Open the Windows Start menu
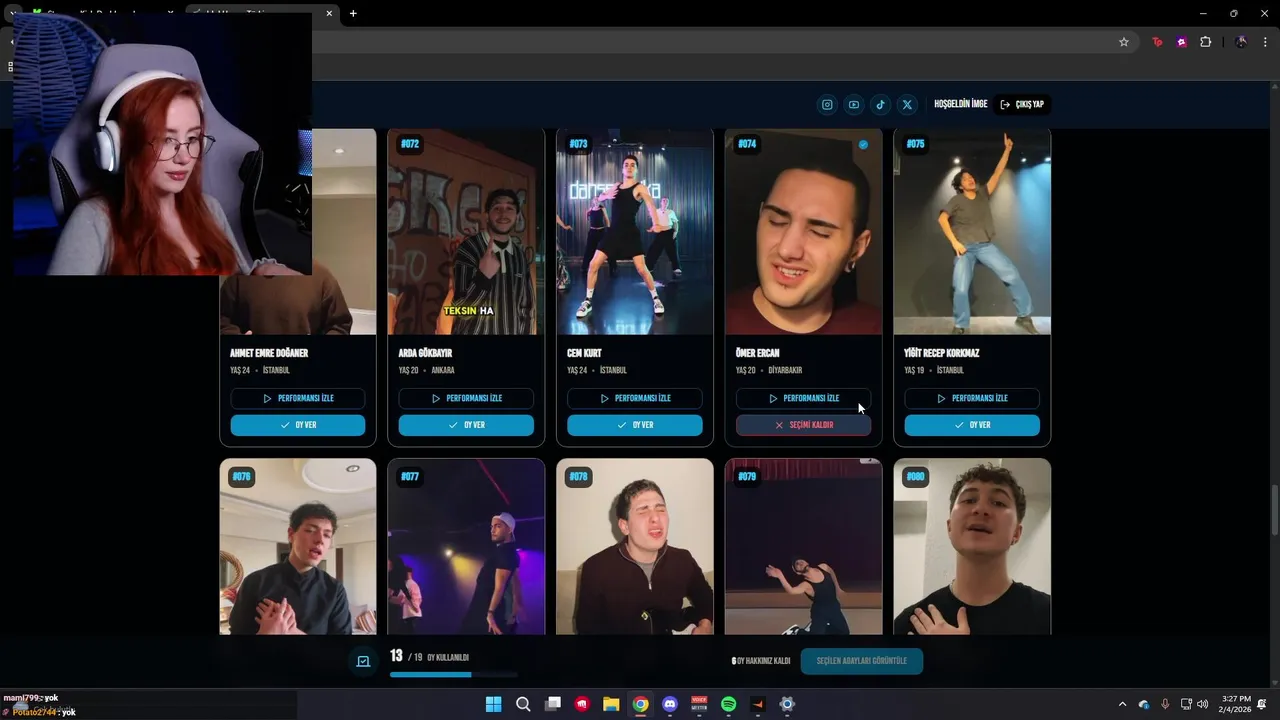The height and width of the screenshot is (720, 1280). [x=493, y=704]
